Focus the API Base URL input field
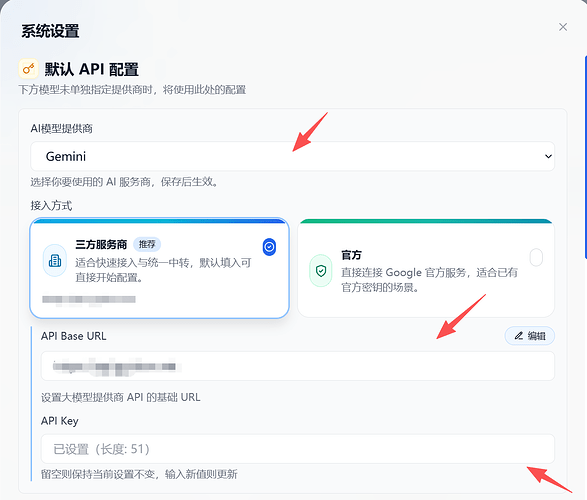This screenshot has width=587, height=500. click(298, 366)
